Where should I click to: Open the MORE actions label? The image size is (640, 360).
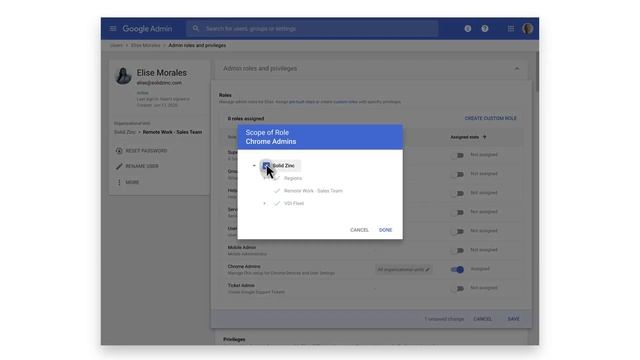pyautogui.click(x=132, y=182)
